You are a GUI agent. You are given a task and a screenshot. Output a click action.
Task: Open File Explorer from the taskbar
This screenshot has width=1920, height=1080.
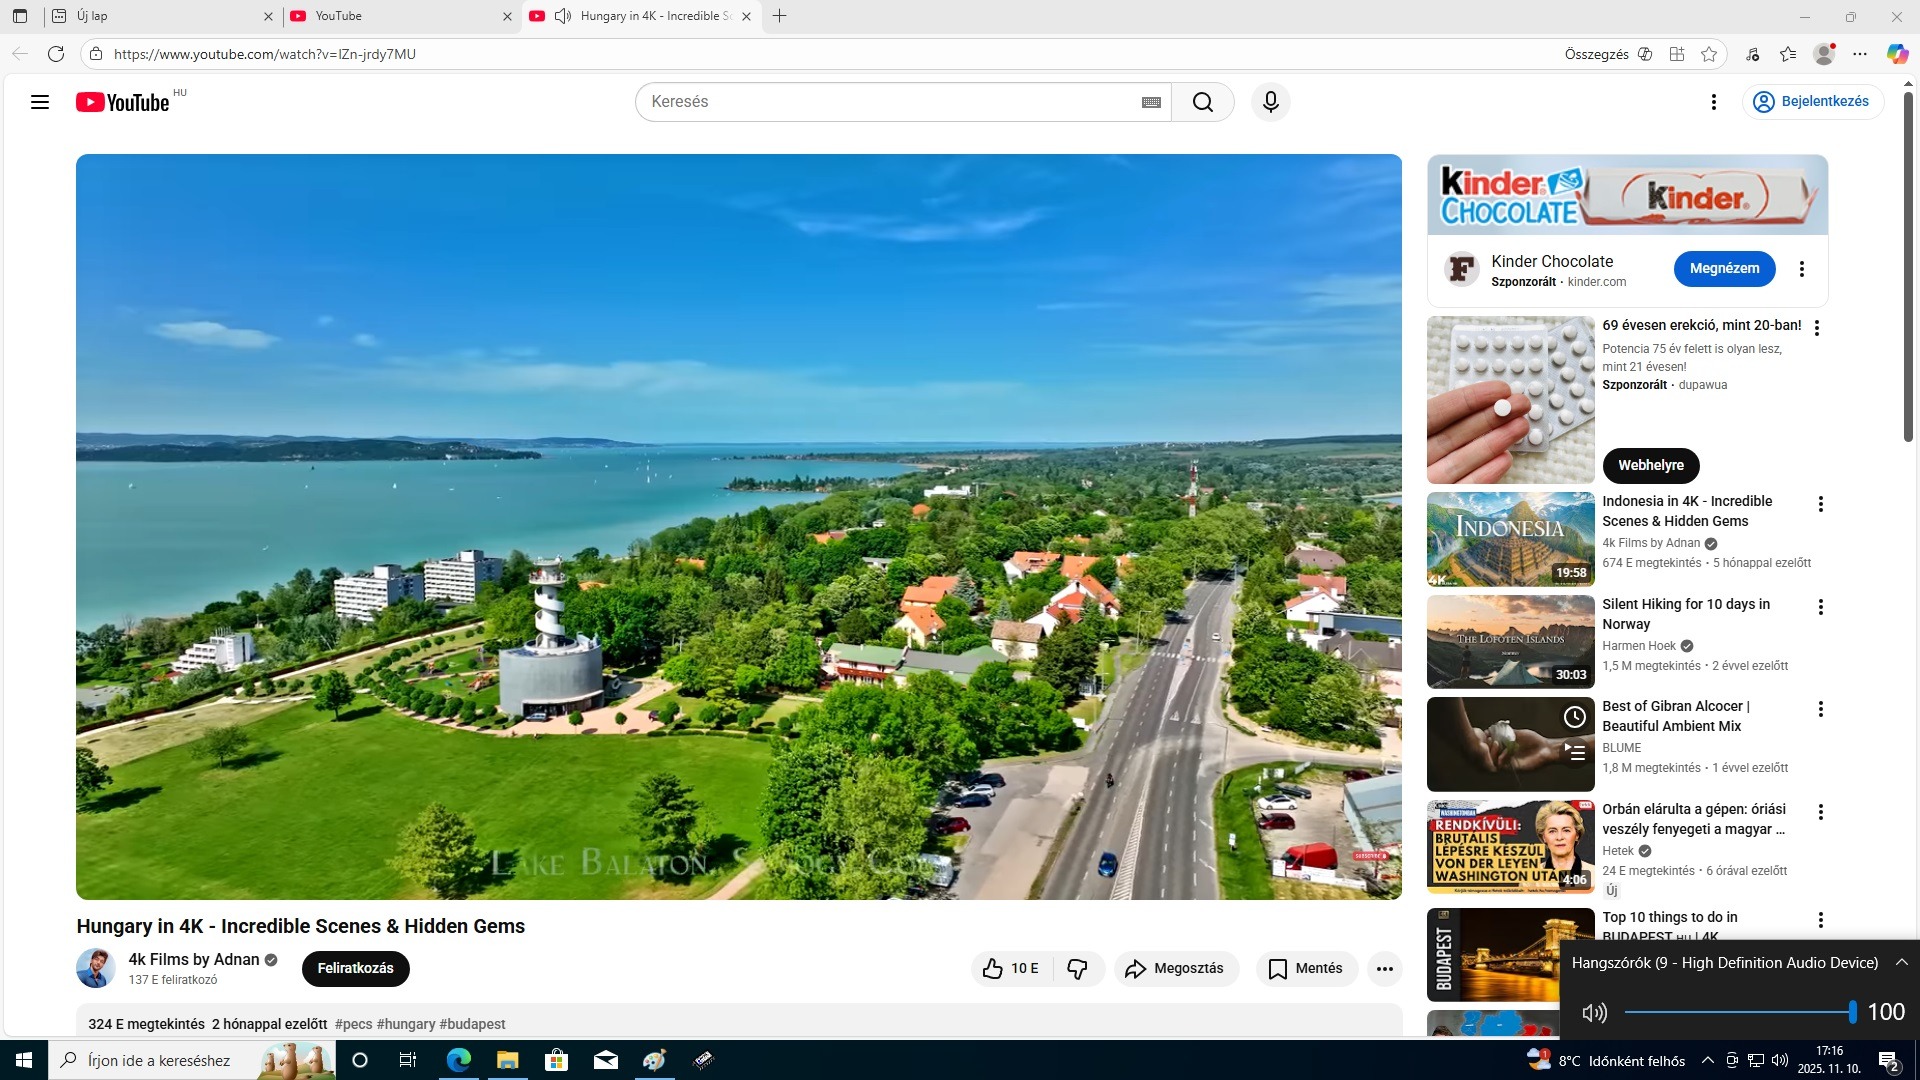(507, 1060)
